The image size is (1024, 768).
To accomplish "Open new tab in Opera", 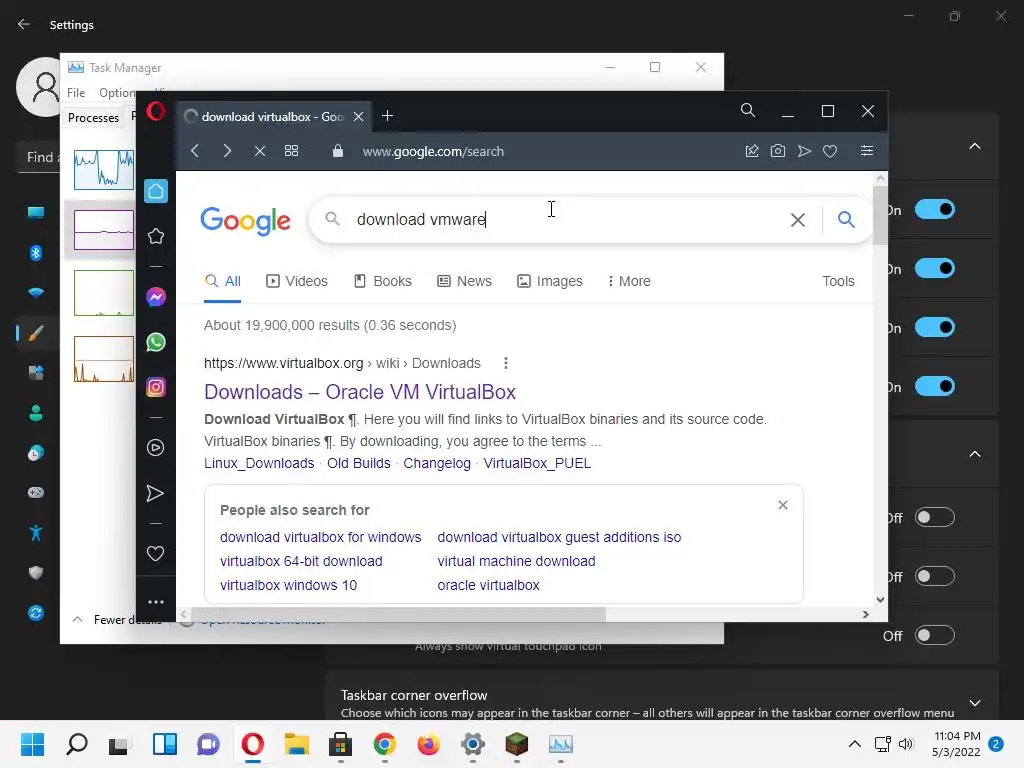I will (387, 116).
